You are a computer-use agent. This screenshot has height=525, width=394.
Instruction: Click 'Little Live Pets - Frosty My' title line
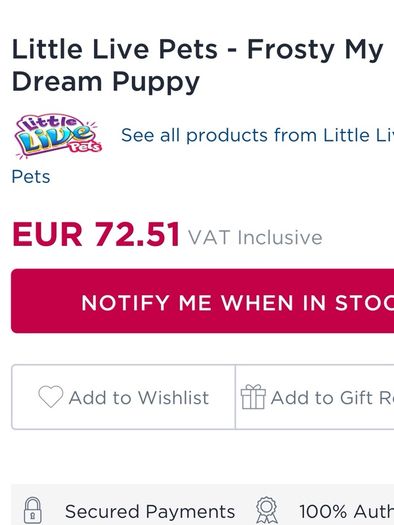(198, 50)
